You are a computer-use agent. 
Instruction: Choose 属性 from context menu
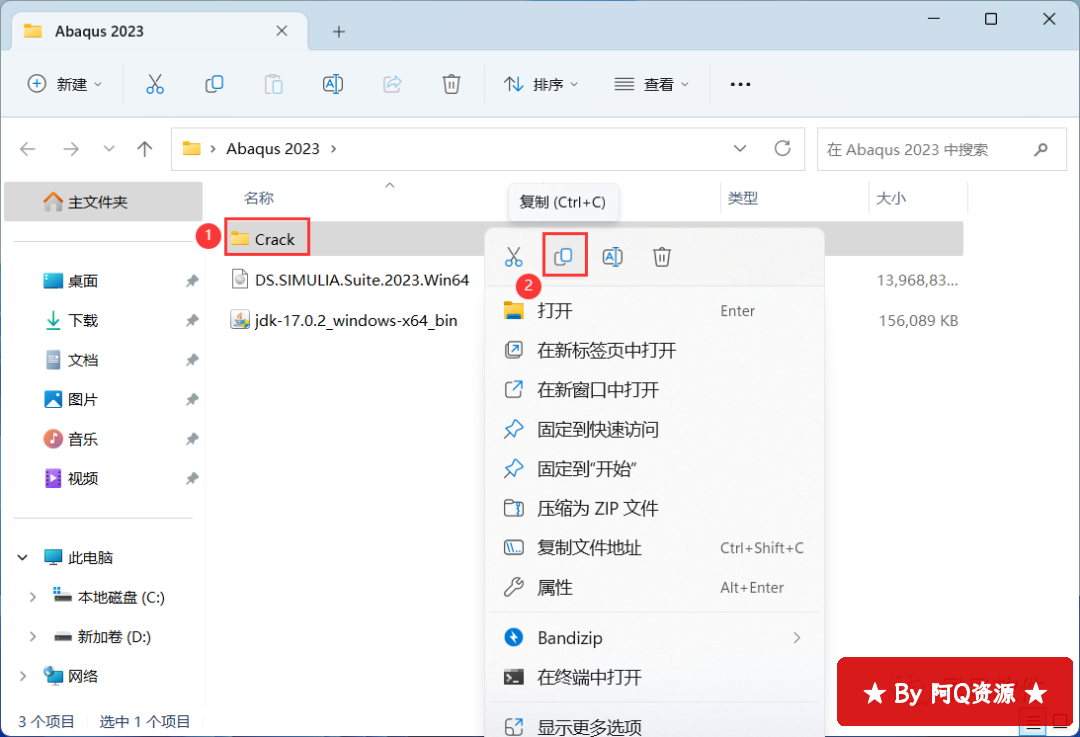tap(555, 587)
